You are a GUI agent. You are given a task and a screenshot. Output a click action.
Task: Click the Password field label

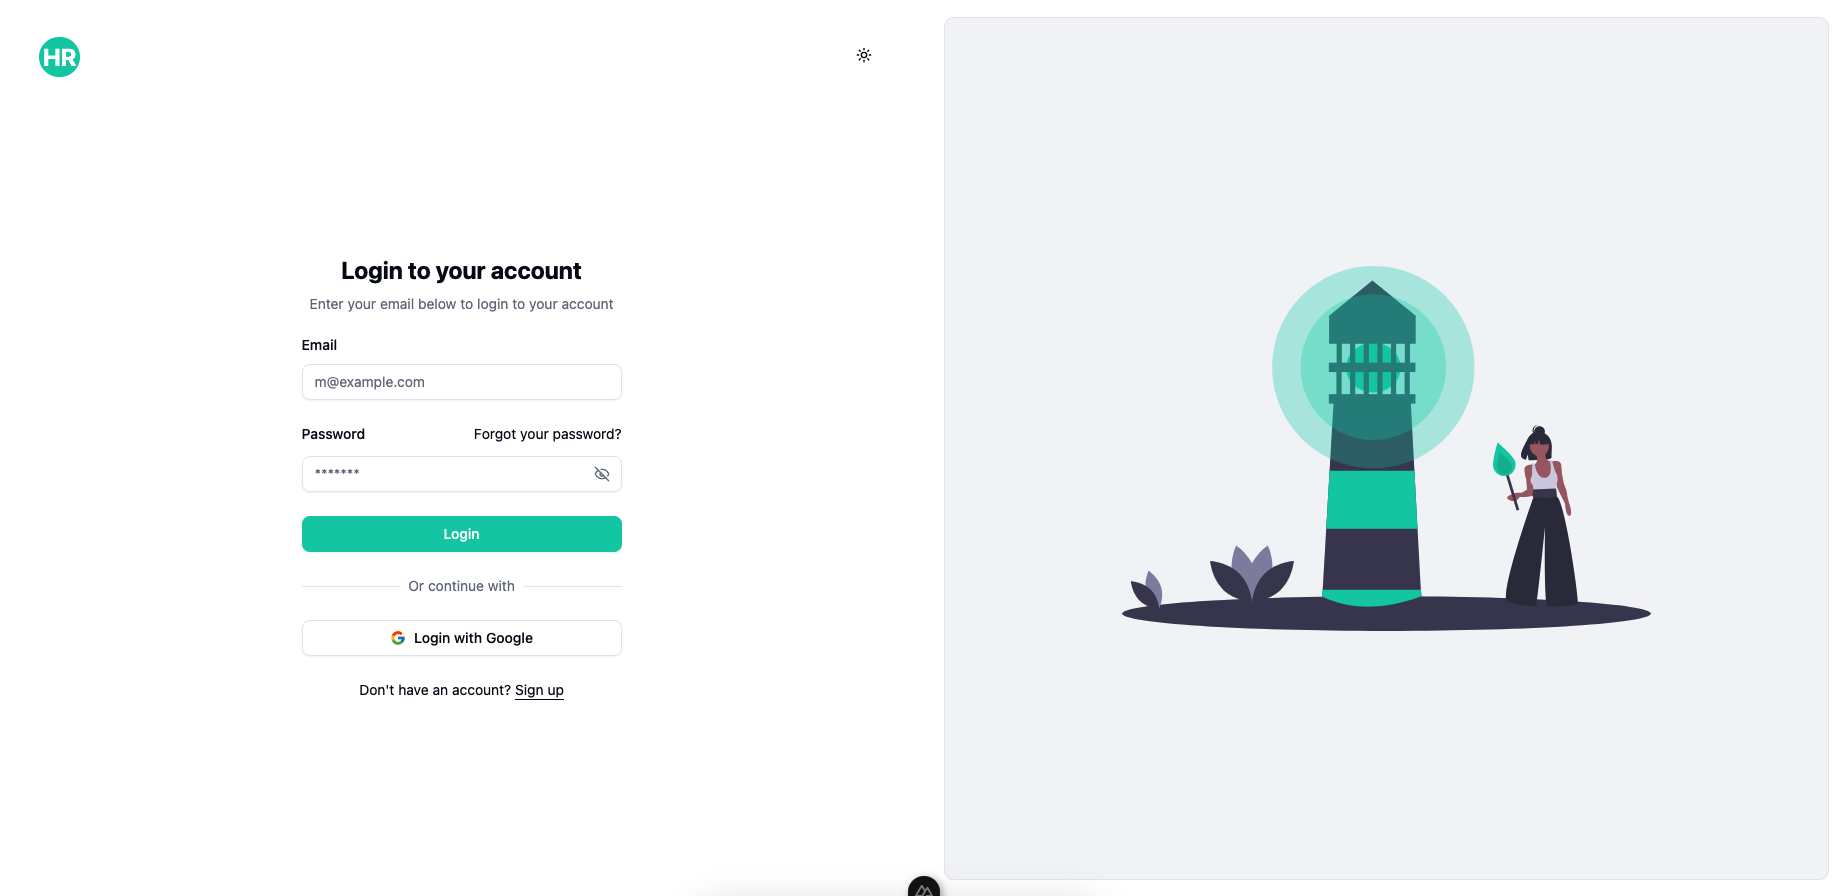coord(333,434)
